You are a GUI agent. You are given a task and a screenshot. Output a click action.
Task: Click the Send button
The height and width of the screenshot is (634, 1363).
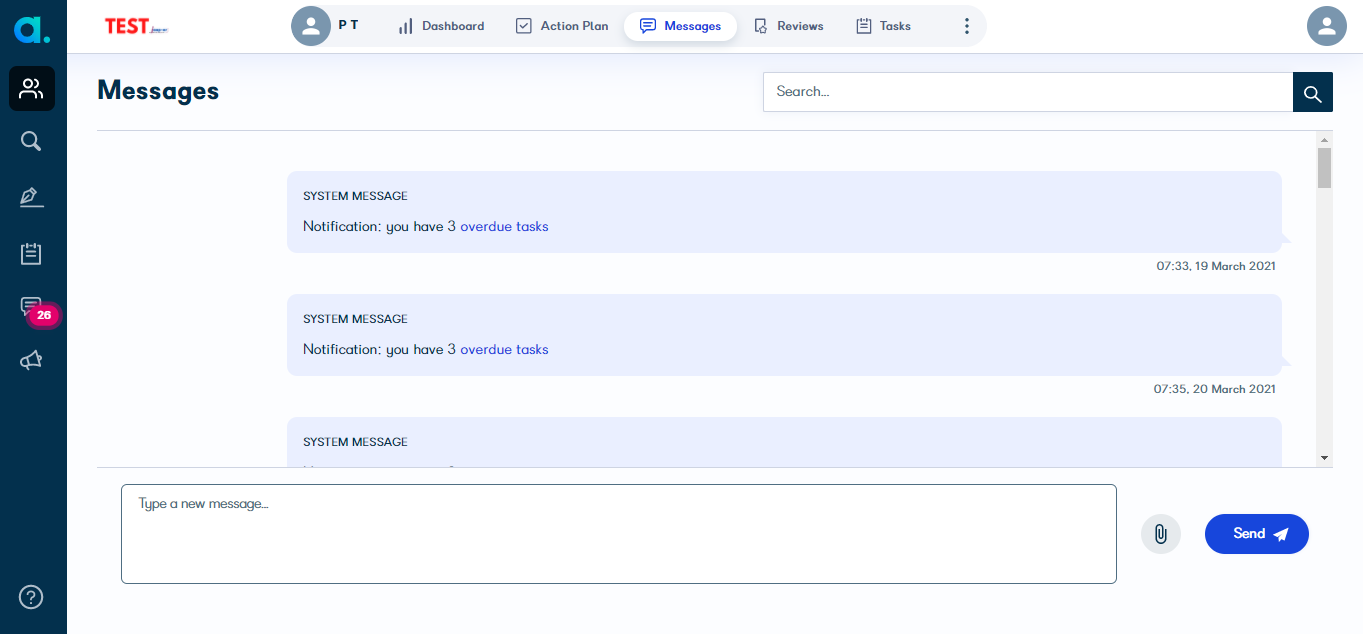(x=1257, y=534)
